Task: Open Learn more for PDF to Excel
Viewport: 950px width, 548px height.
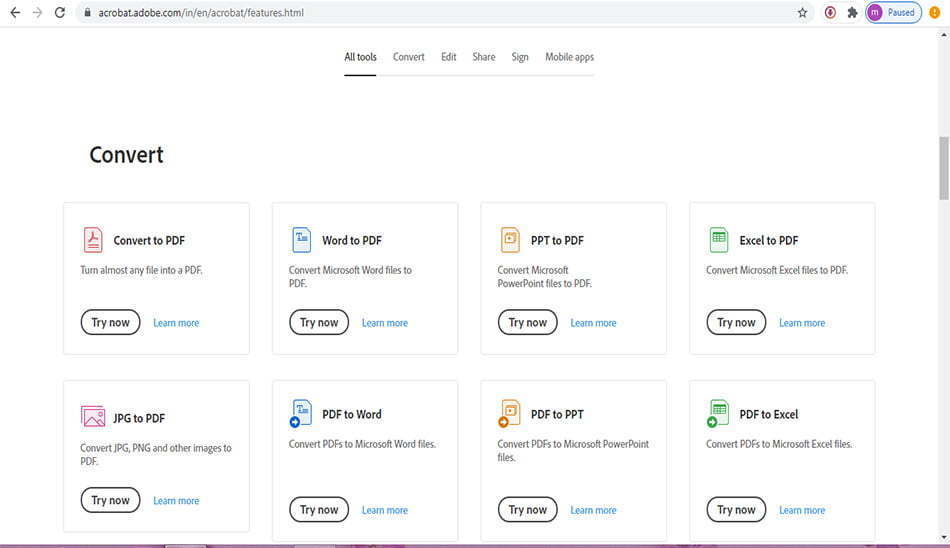Action: 802,510
